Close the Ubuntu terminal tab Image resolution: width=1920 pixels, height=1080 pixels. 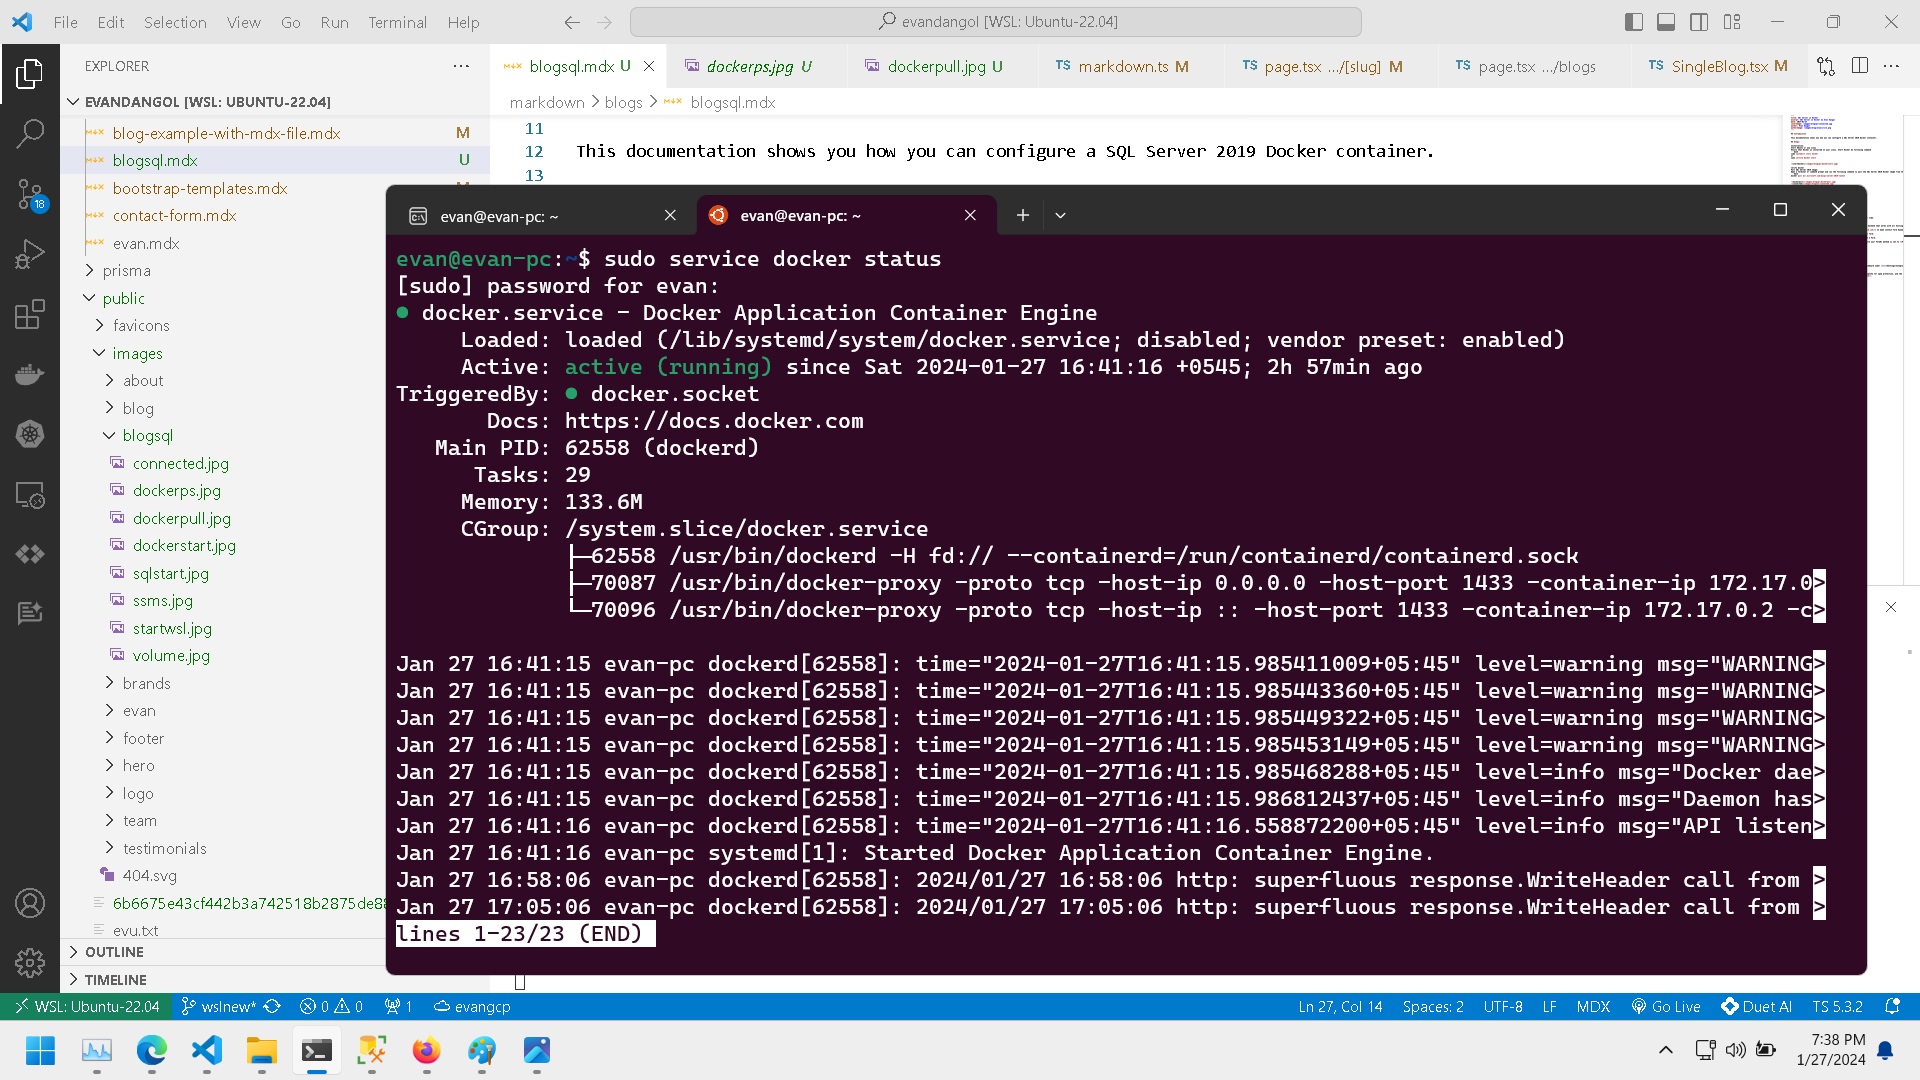tap(970, 215)
